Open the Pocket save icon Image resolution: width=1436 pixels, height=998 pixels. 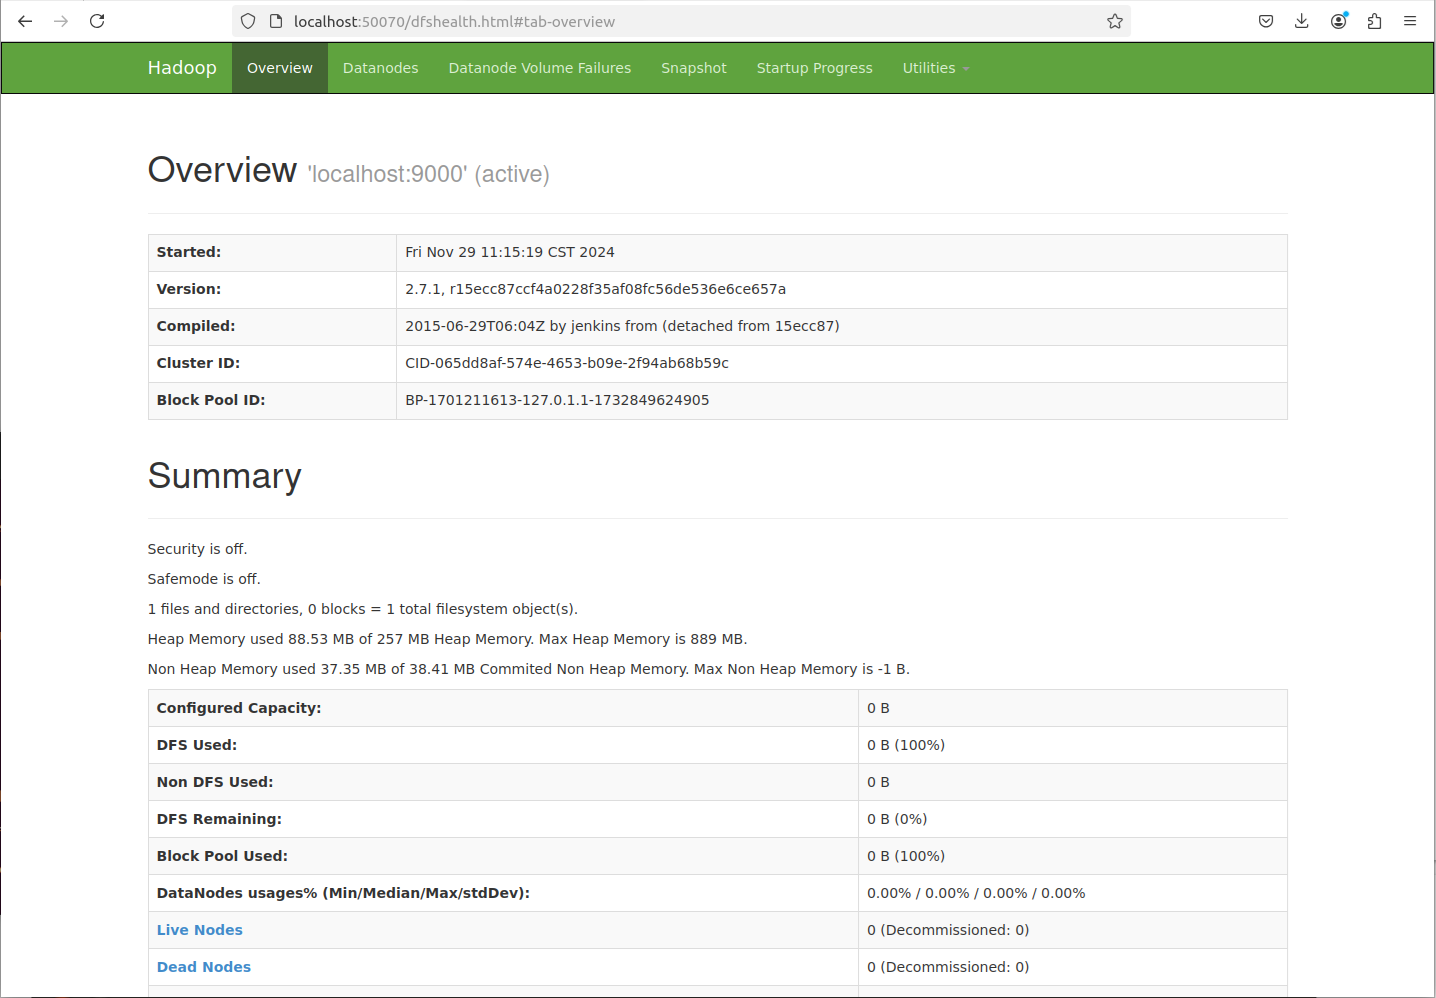coord(1266,21)
